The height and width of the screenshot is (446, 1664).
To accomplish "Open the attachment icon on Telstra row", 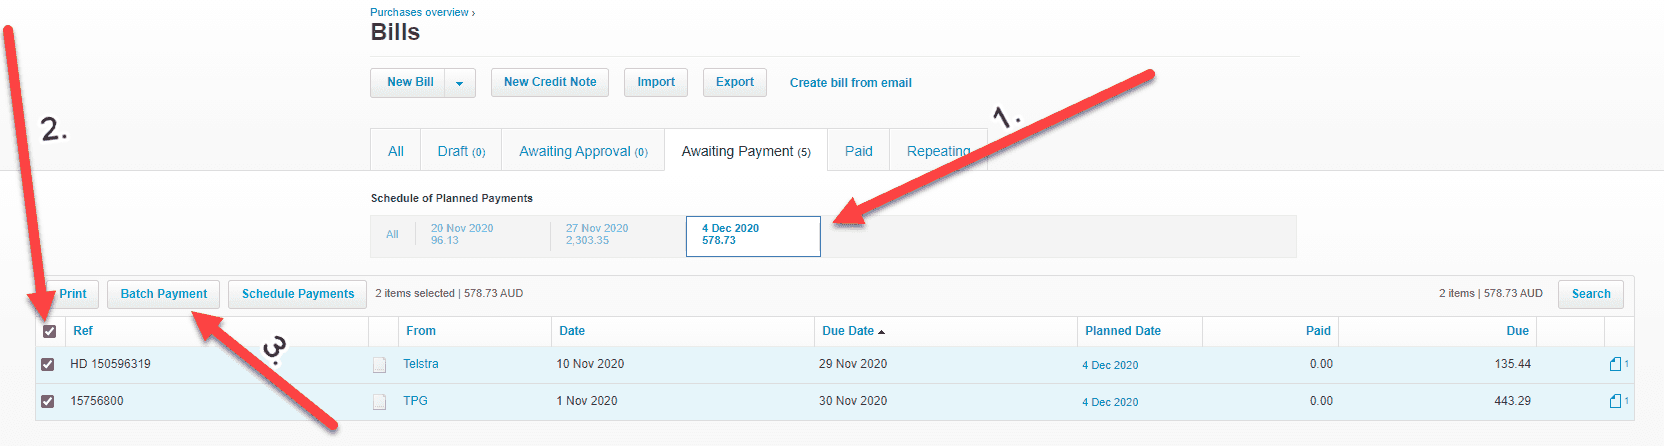I will tap(1615, 364).
